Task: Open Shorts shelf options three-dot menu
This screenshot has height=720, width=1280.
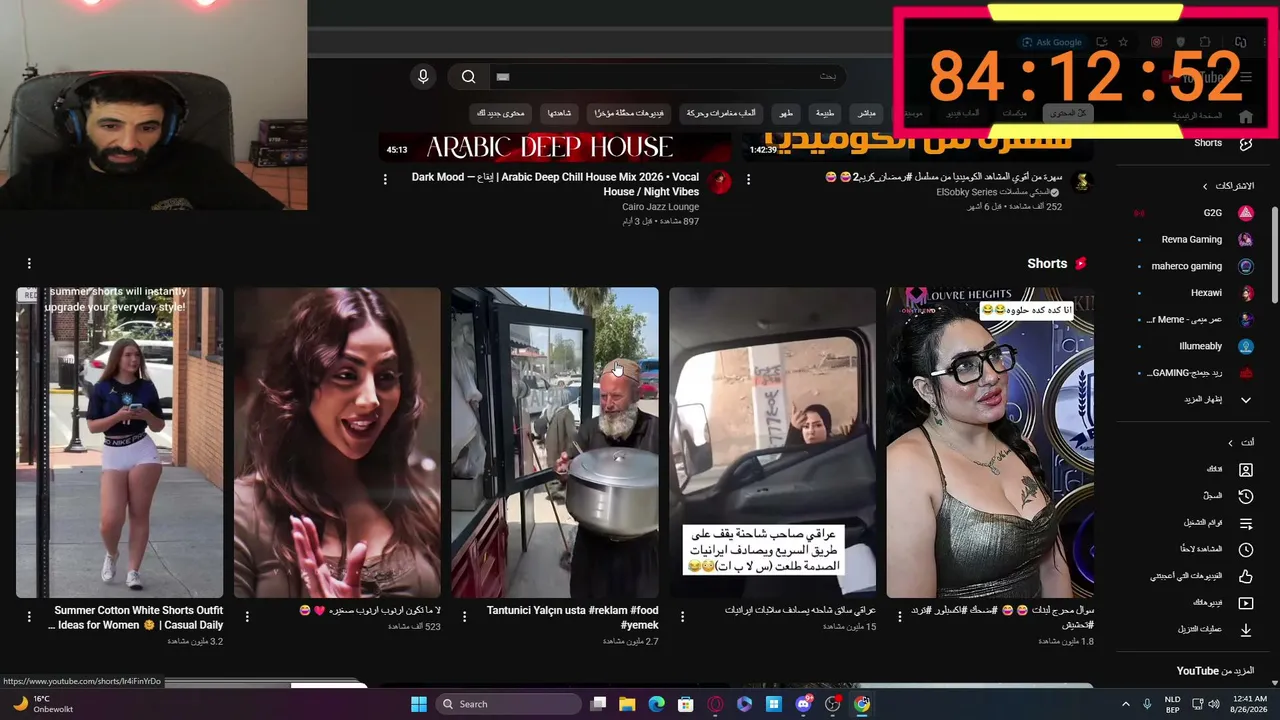Action: click(29, 263)
